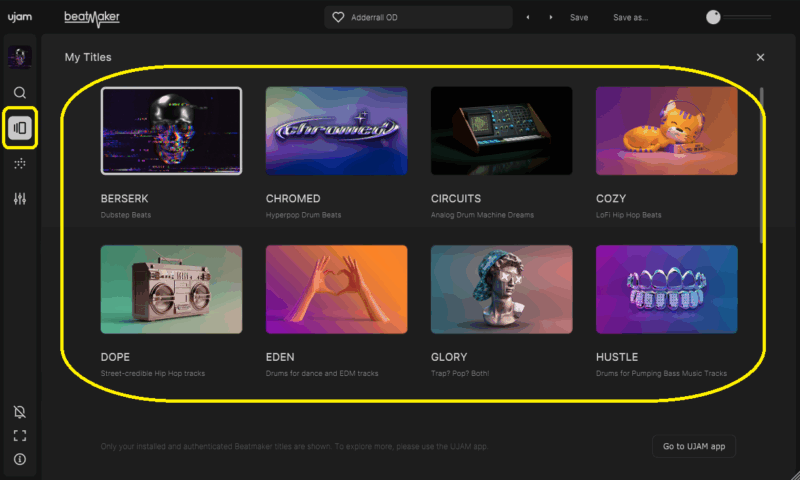Click the DOPE title label
800x480 pixels.
click(115, 357)
